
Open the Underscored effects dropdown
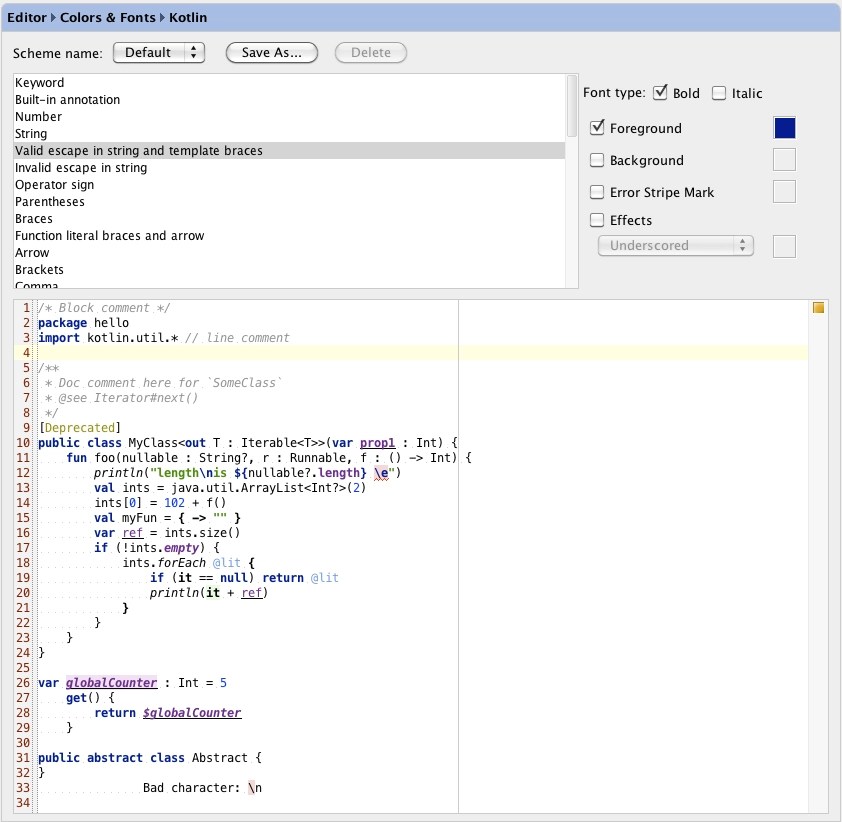click(676, 244)
